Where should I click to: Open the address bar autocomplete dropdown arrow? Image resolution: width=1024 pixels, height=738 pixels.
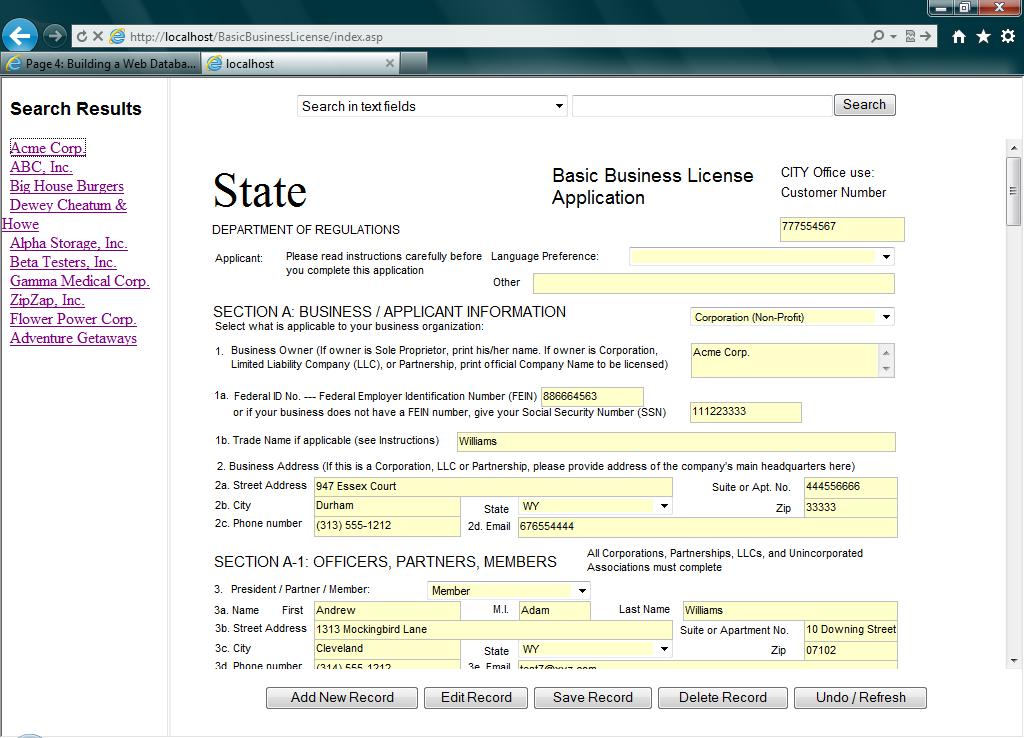893,37
